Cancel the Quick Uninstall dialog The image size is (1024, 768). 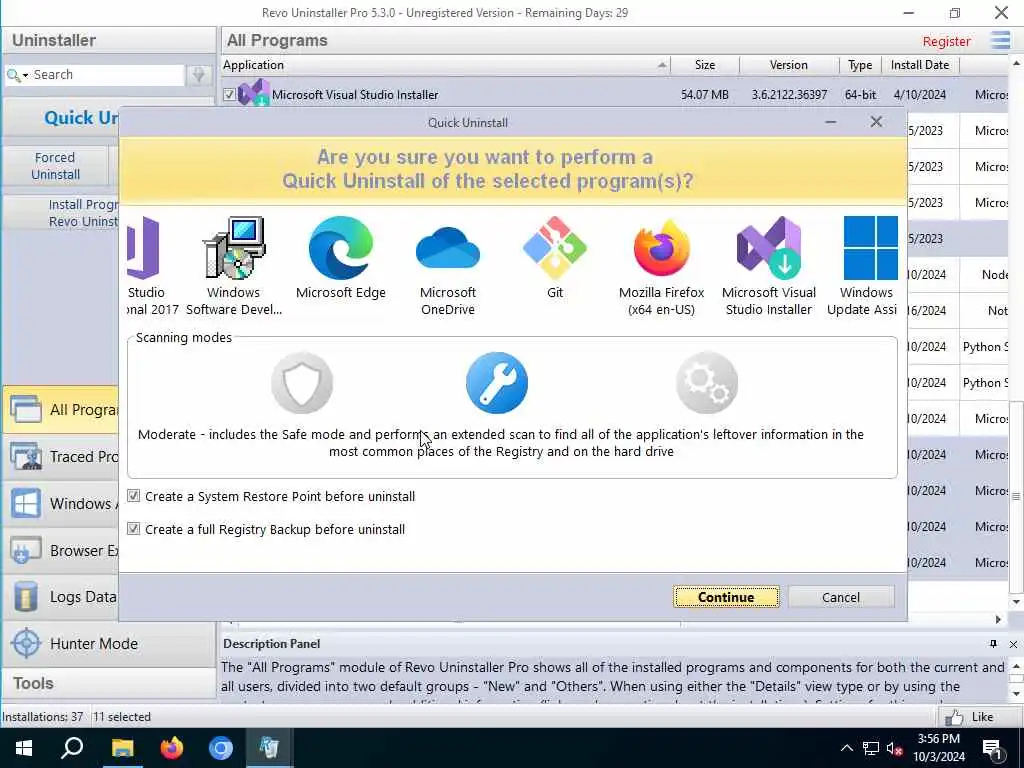[841, 597]
